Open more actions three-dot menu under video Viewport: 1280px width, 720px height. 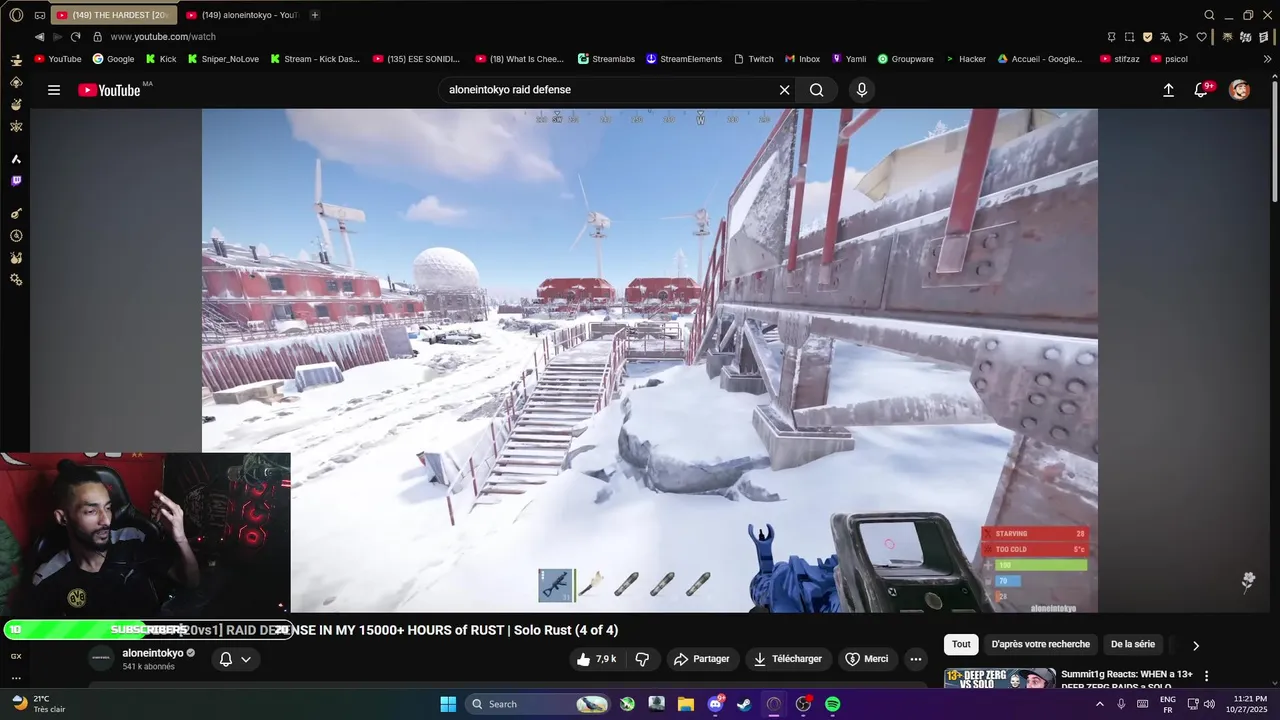click(915, 659)
